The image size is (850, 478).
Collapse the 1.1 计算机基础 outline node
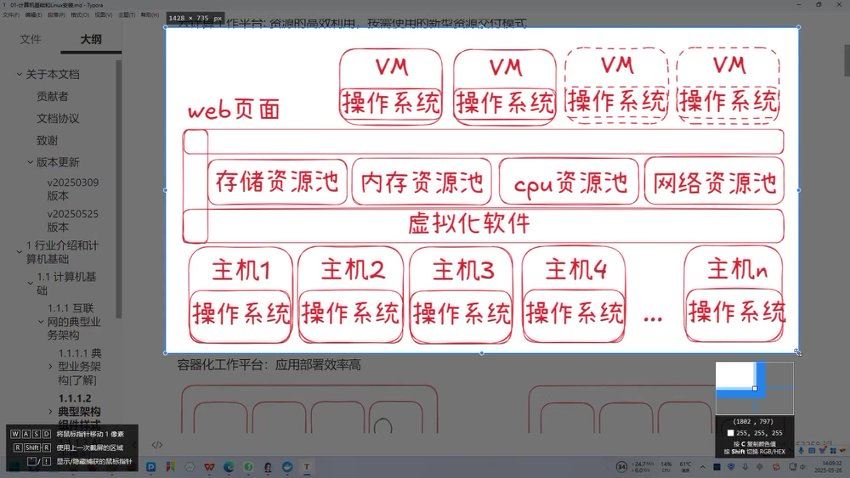30,277
